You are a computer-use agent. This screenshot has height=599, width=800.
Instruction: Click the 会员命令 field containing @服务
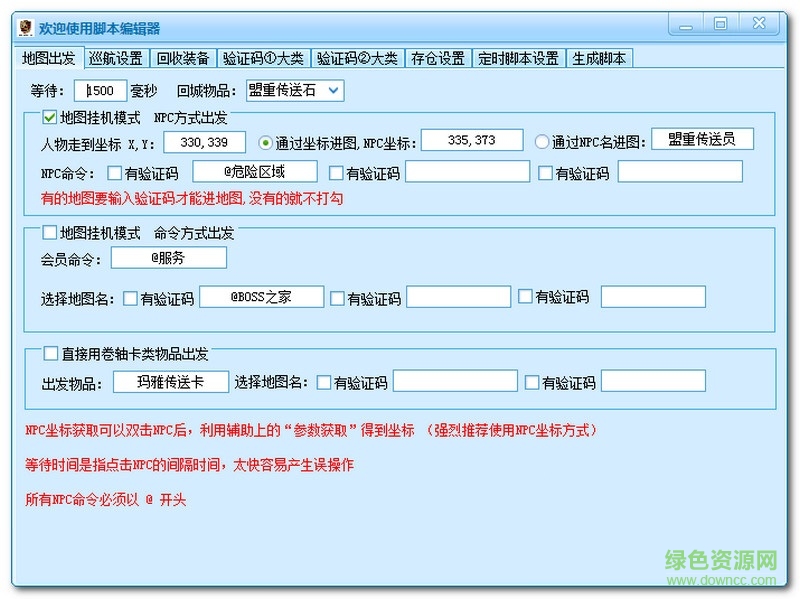tap(168, 257)
